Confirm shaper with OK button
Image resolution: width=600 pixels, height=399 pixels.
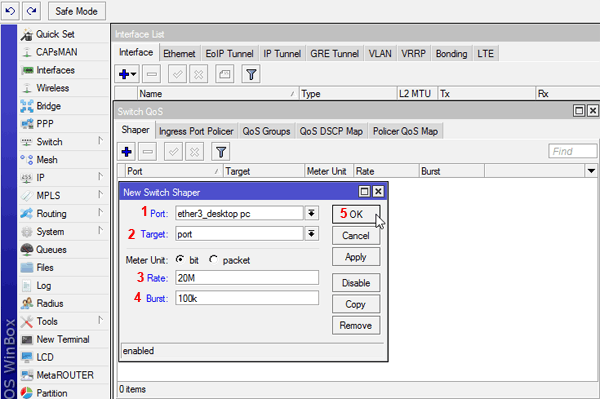356,214
